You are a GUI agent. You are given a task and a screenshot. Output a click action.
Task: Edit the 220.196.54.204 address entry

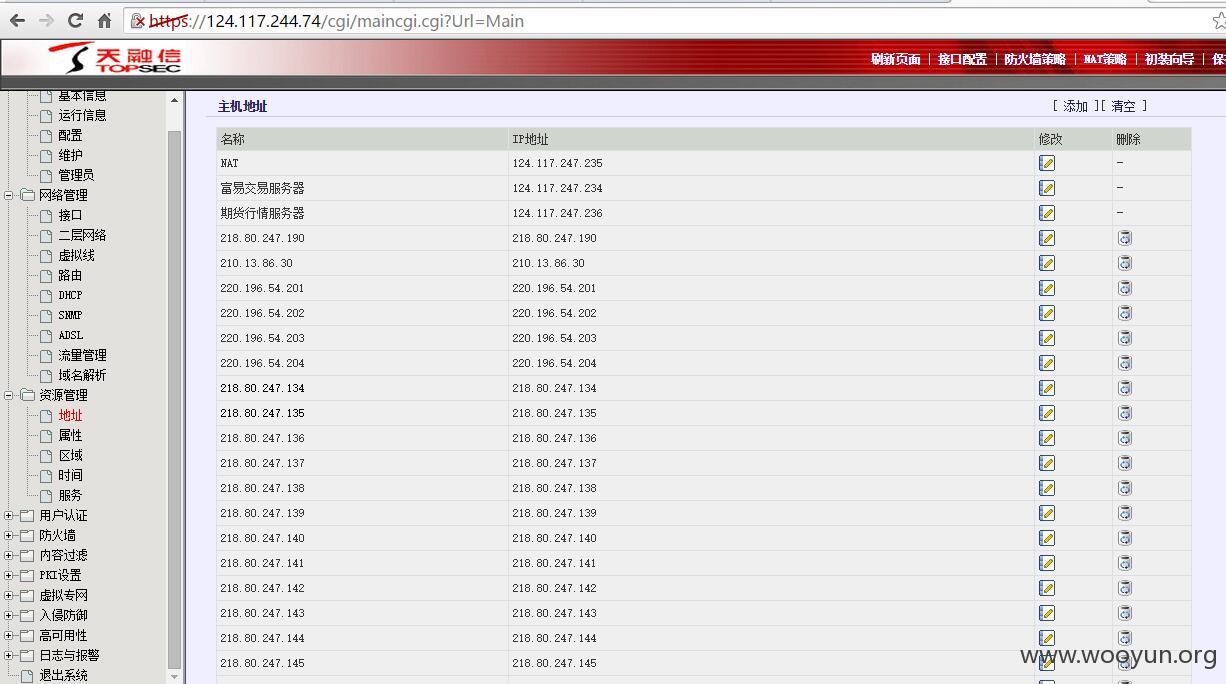point(1047,363)
